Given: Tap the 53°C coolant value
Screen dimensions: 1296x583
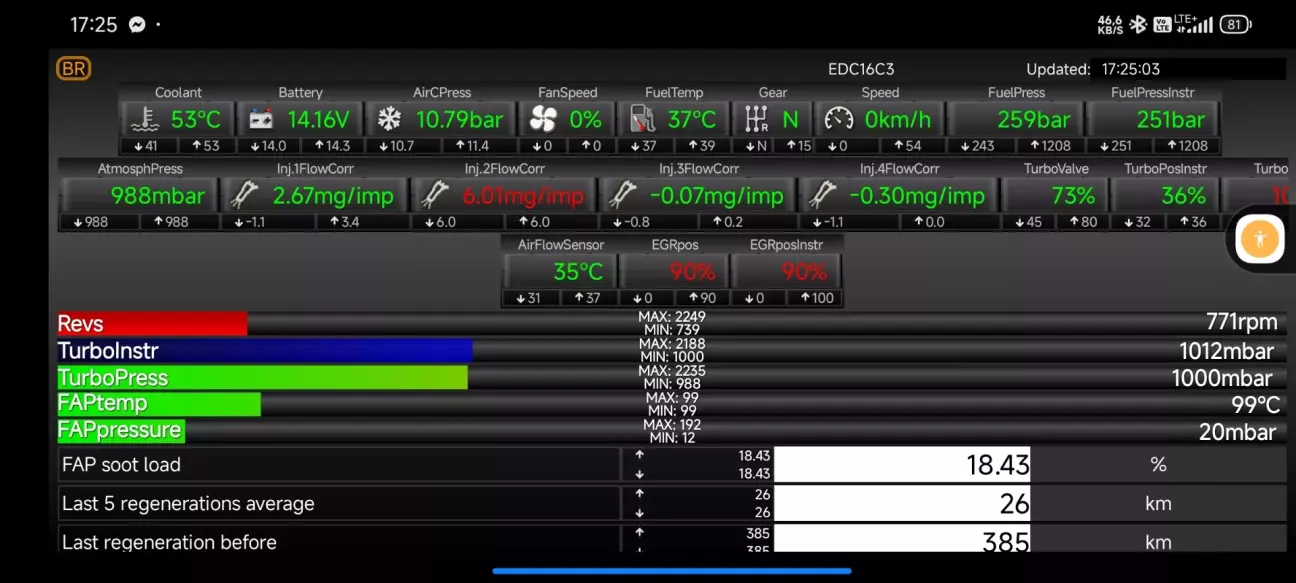Looking at the screenshot, I should [x=196, y=120].
